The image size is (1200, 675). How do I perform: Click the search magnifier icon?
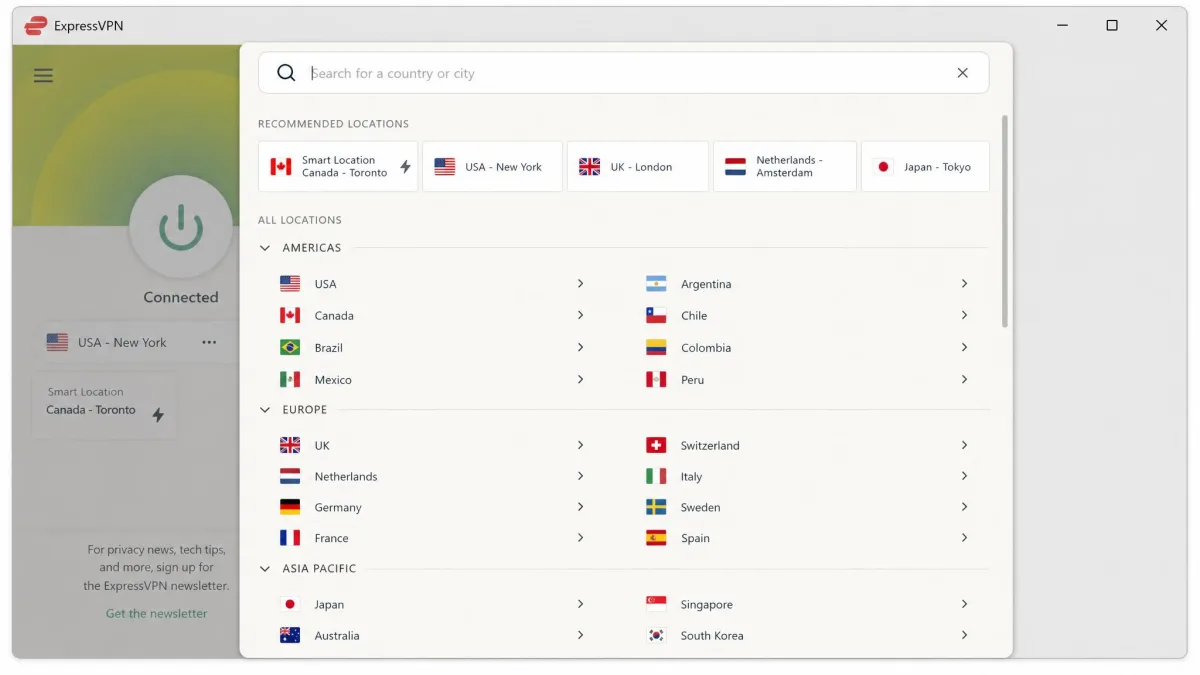[x=286, y=73]
